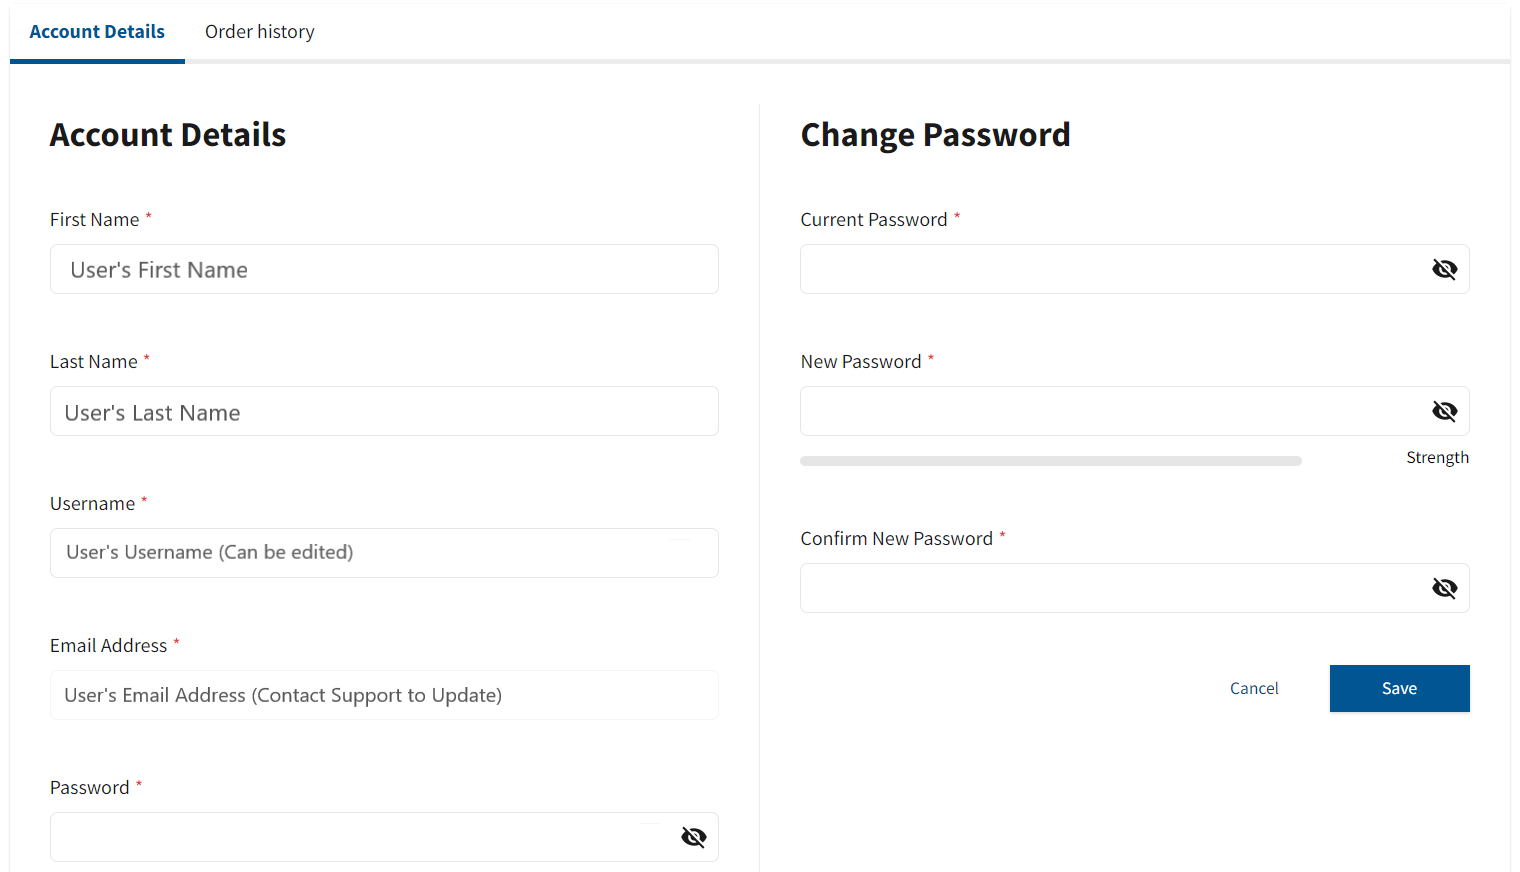This screenshot has height=872, width=1520.
Task: Click the Strength label text
Action: click(1437, 457)
